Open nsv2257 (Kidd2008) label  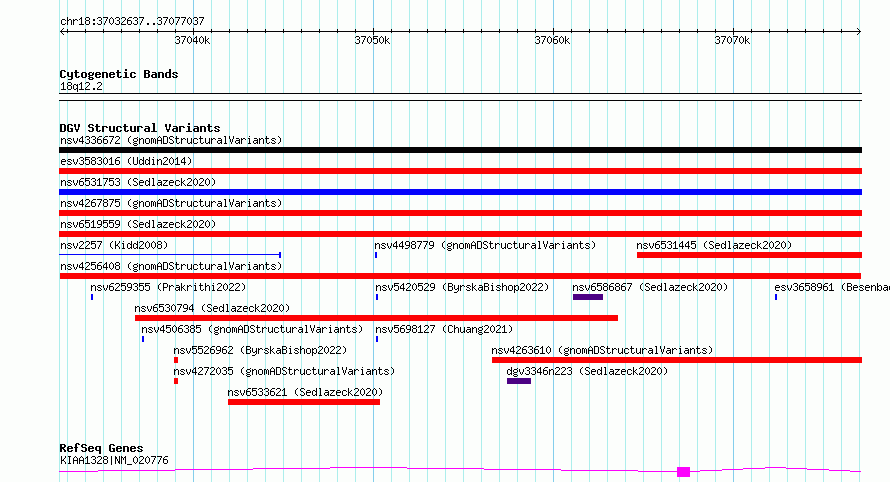(114, 245)
